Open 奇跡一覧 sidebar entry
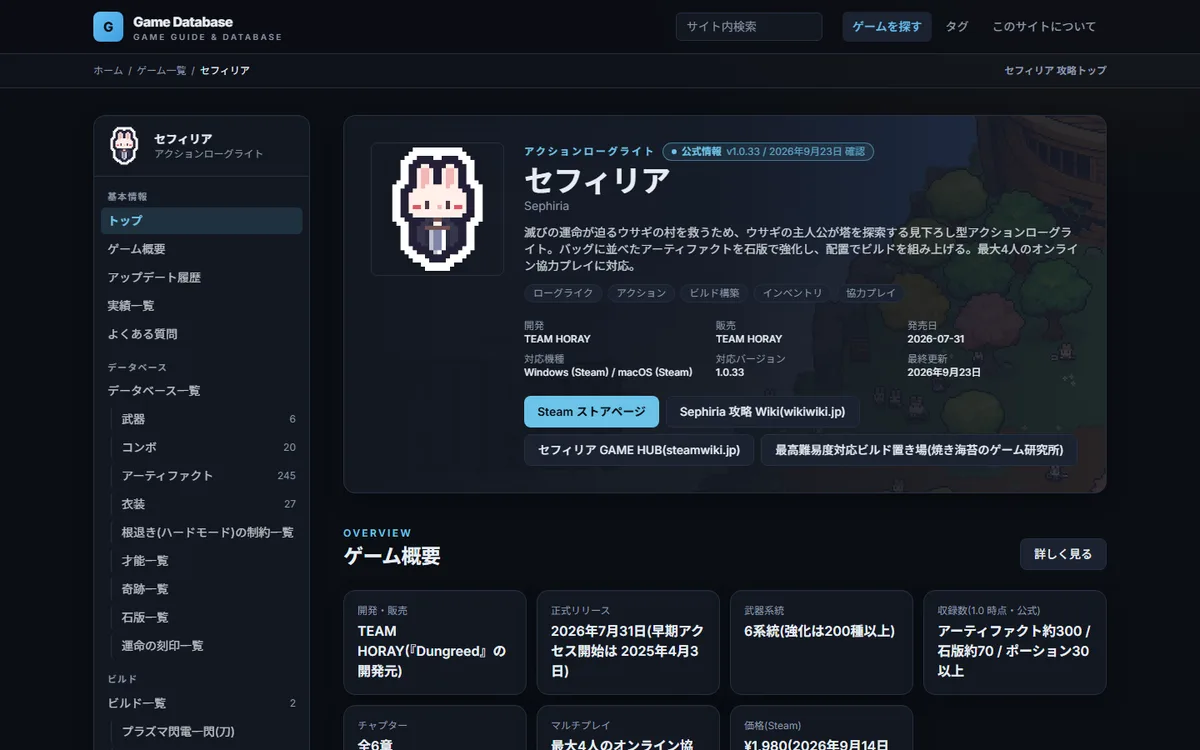This screenshot has width=1200, height=750. click(208, 589)
